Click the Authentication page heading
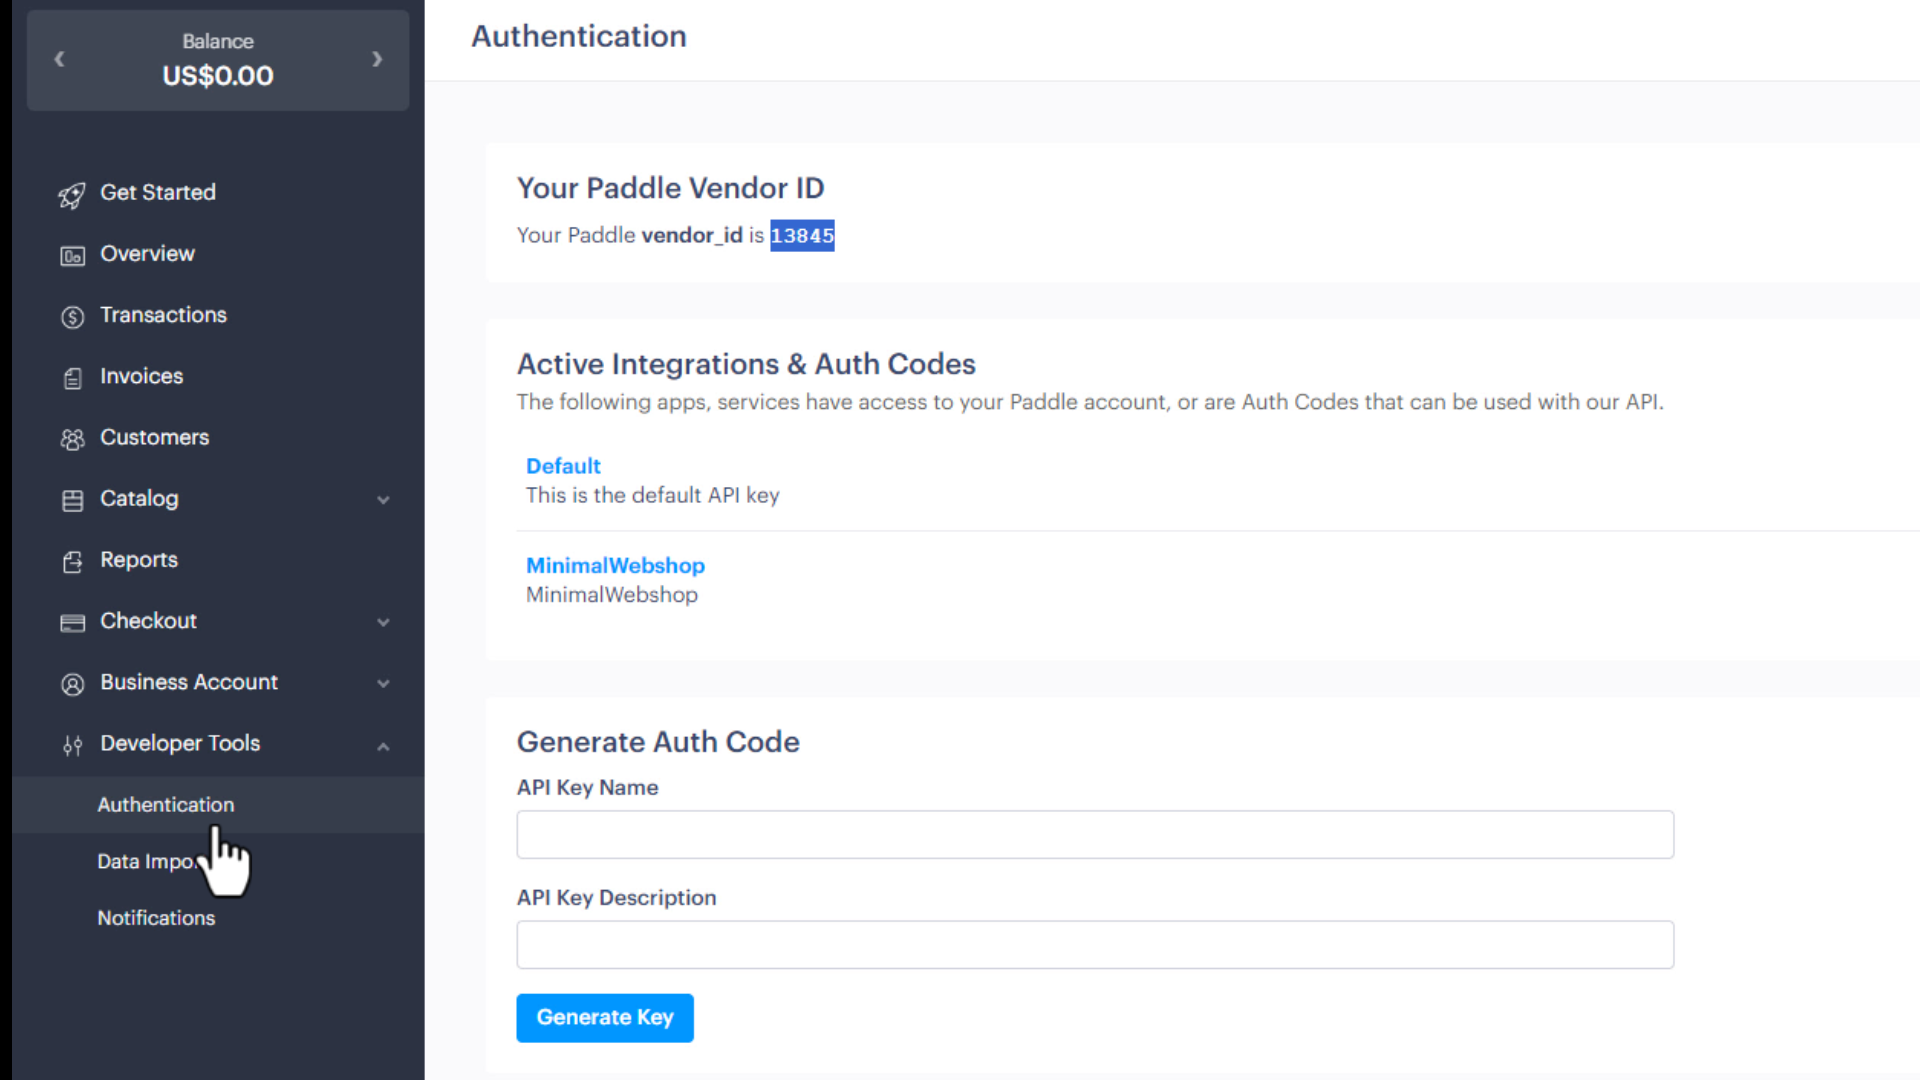 click(579, 36)
